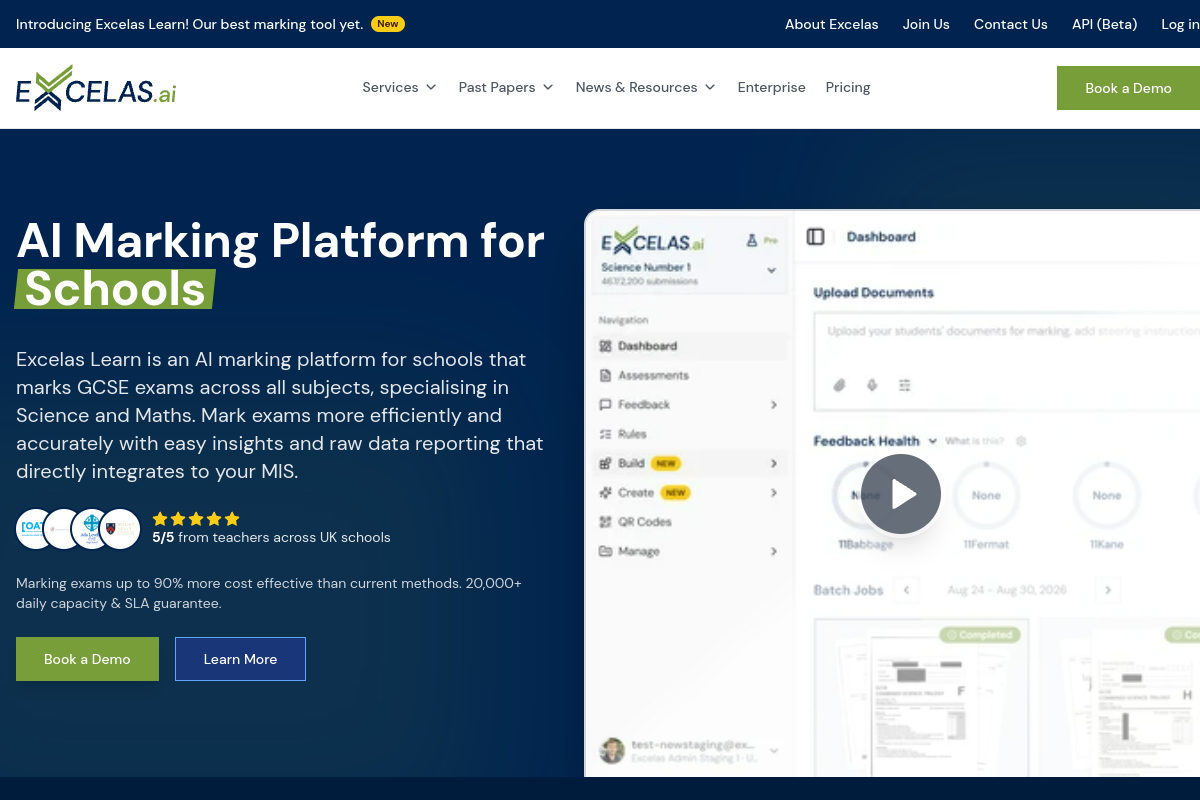The width and height of the screenshot is (1200, 800).
Task: Open the Enterprise page
Action: [771, 88]
